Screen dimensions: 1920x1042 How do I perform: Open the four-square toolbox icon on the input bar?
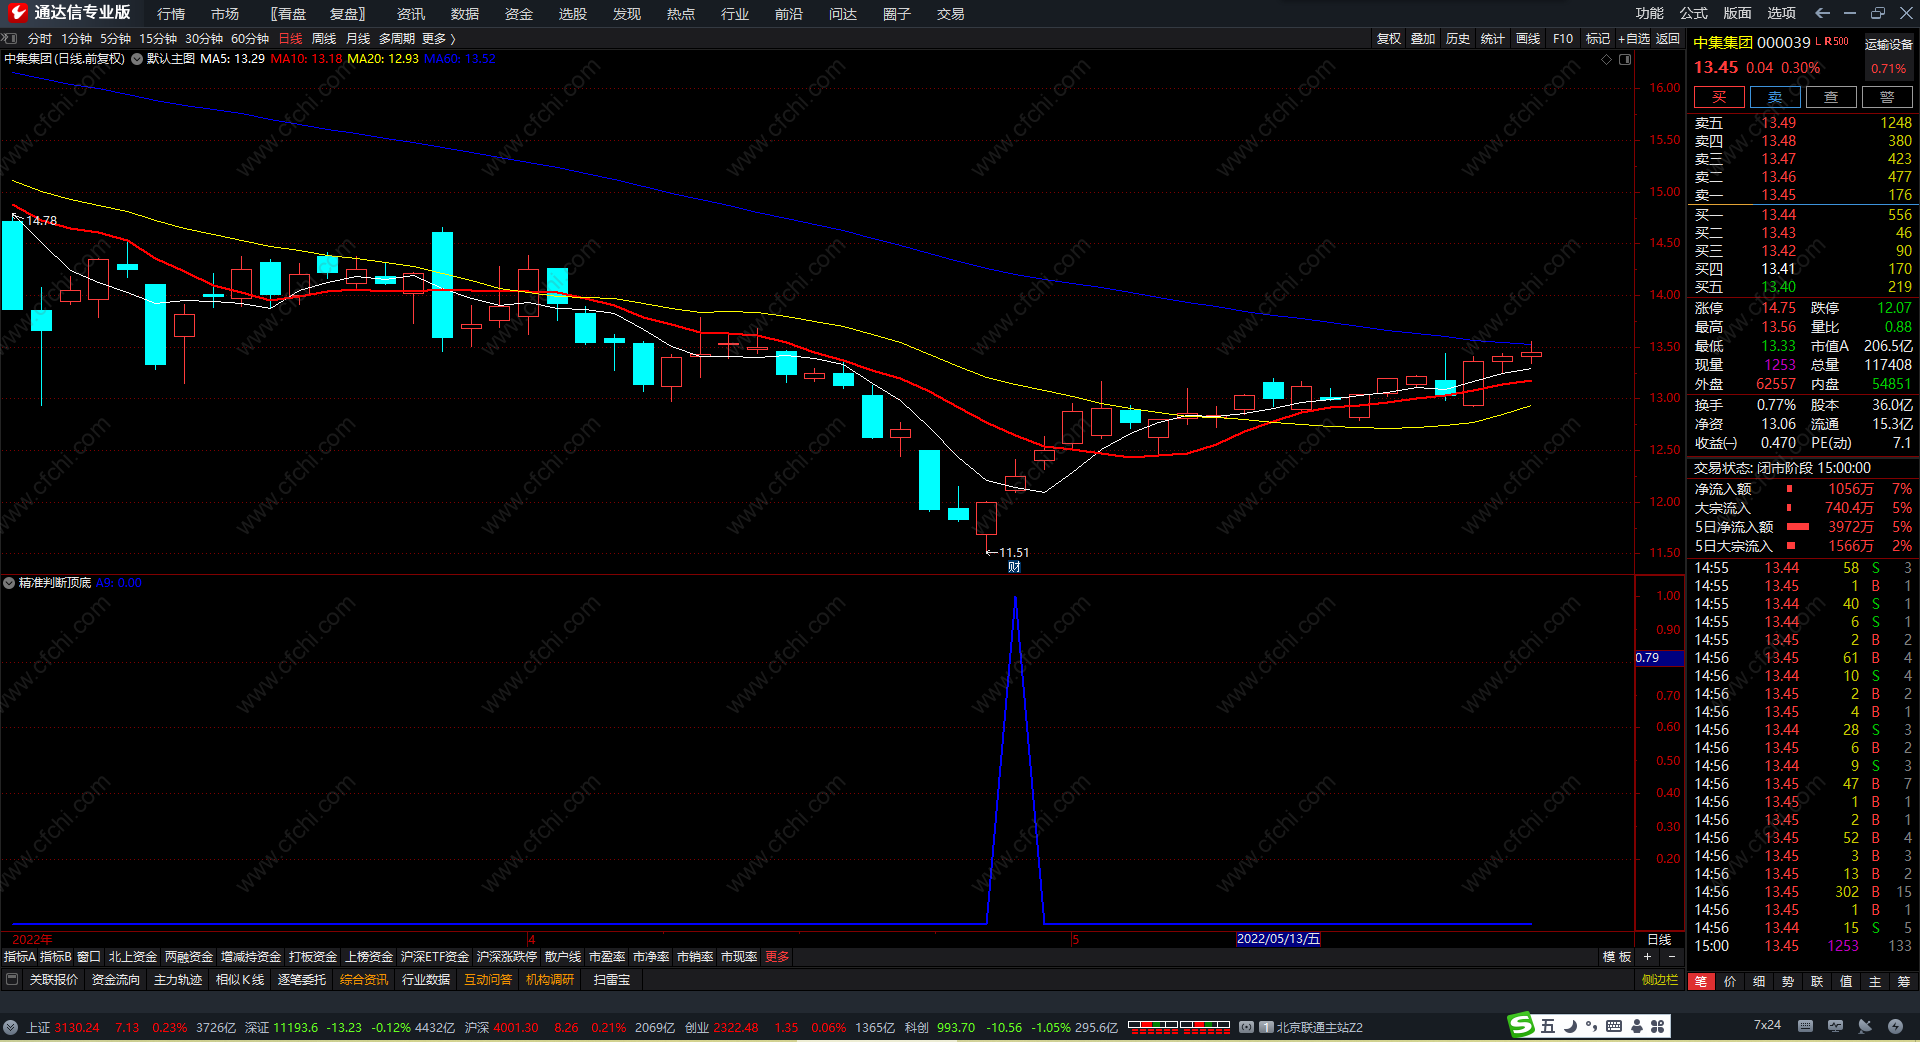pos(1658,1026)
